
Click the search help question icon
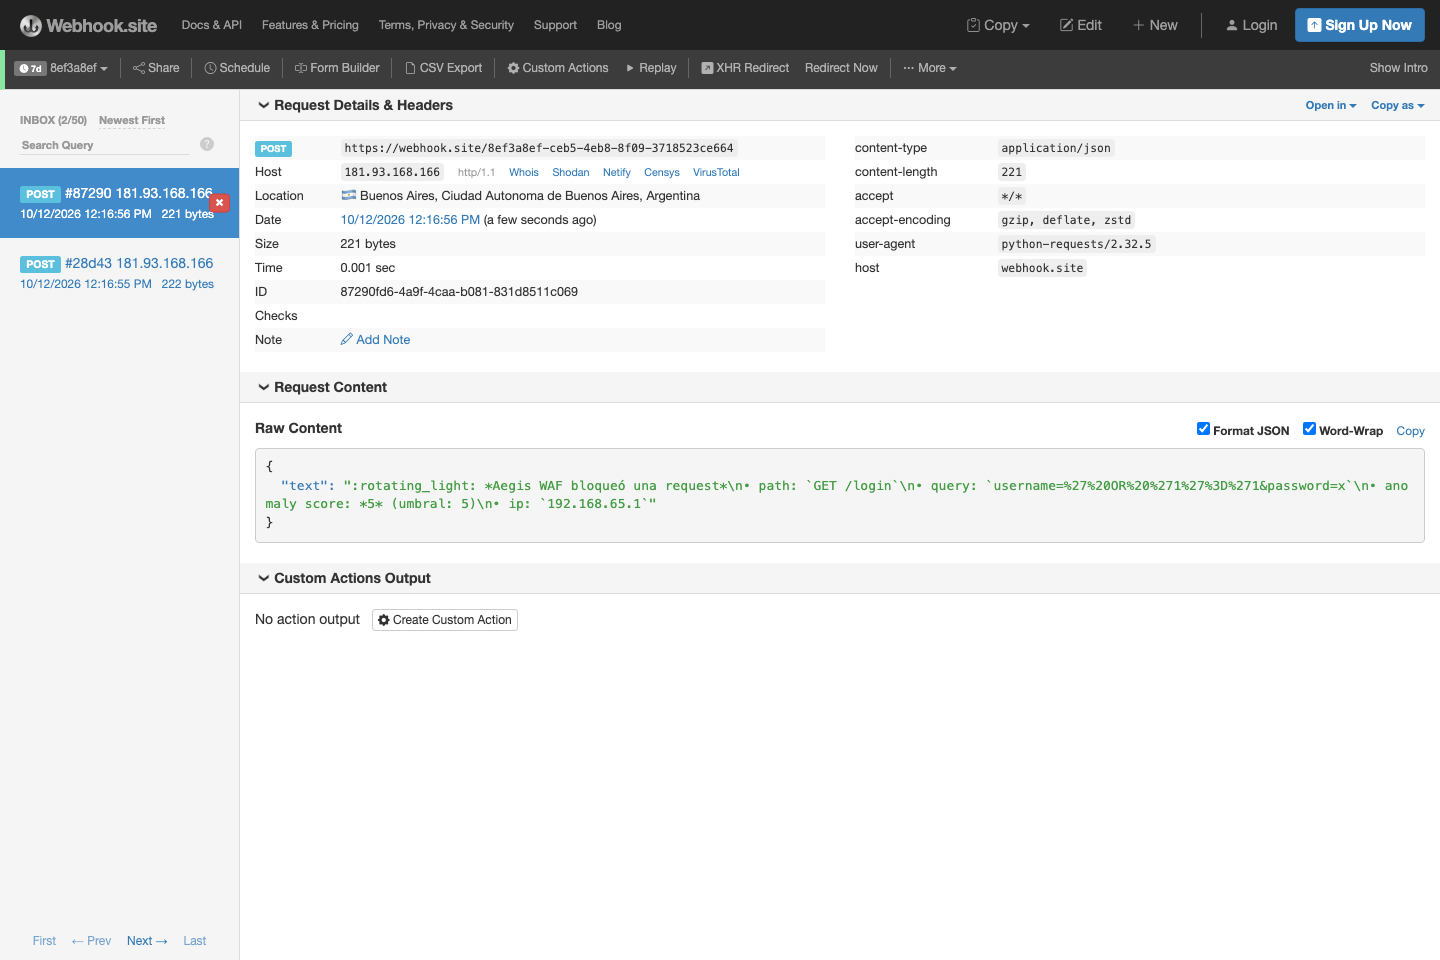pos(207,144)
